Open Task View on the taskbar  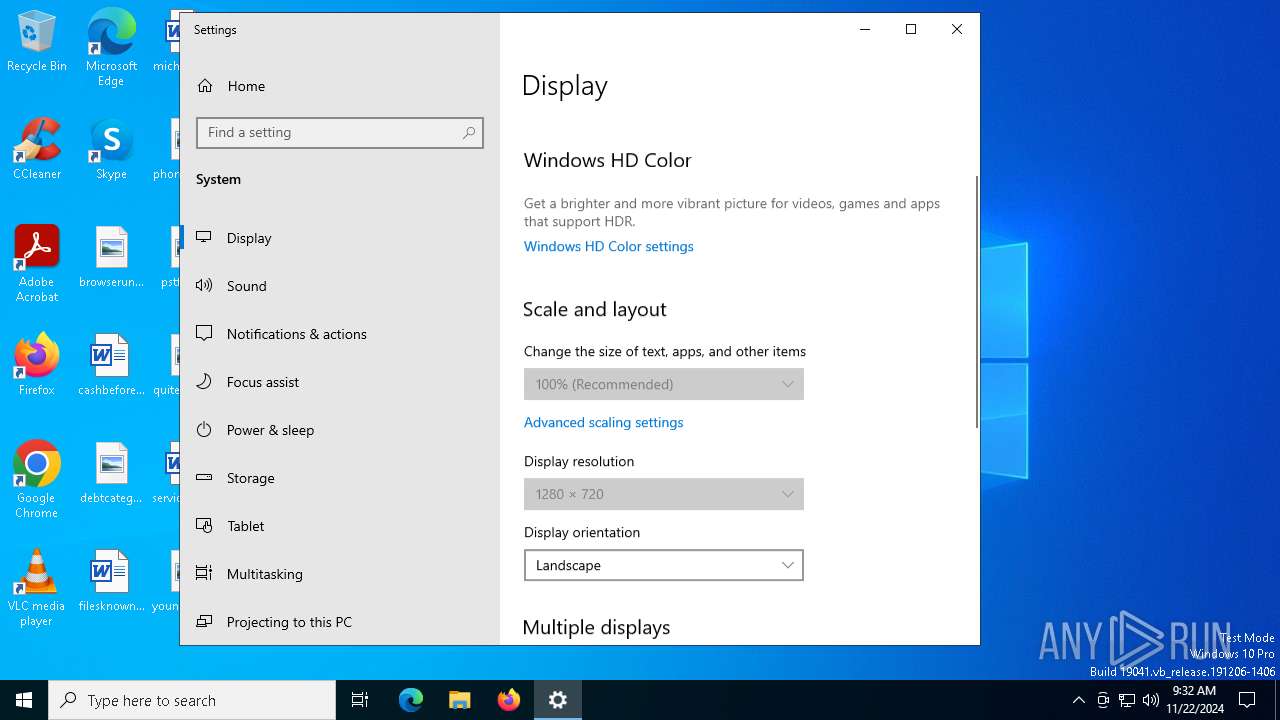pyautogui.click(x=360, y=700)
